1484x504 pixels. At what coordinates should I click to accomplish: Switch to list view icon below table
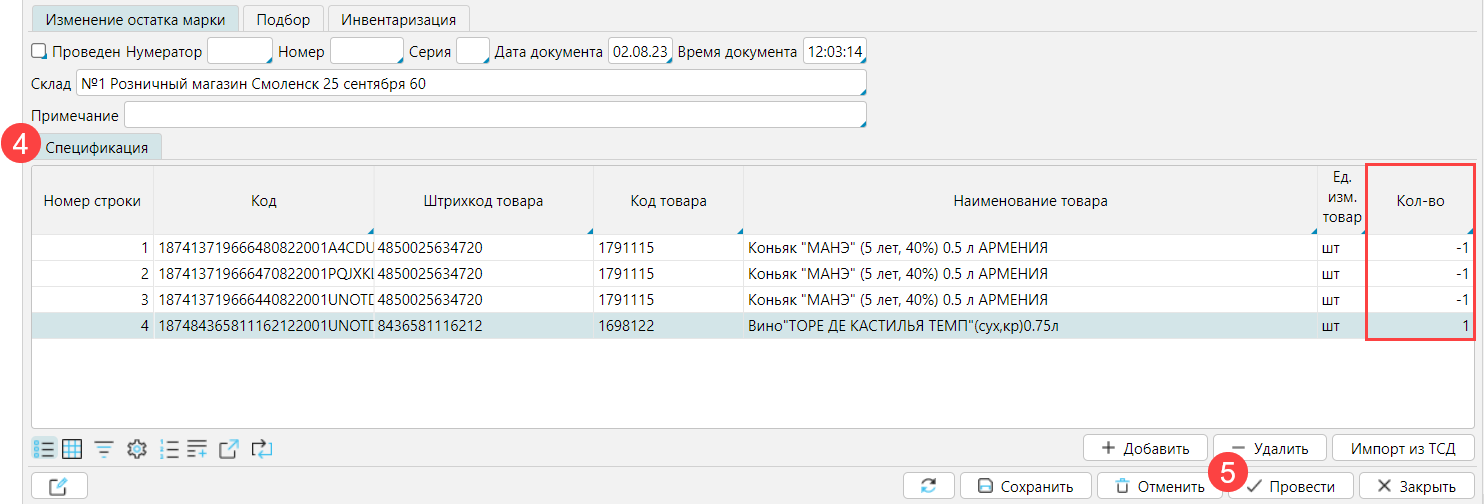click(42, 449)
